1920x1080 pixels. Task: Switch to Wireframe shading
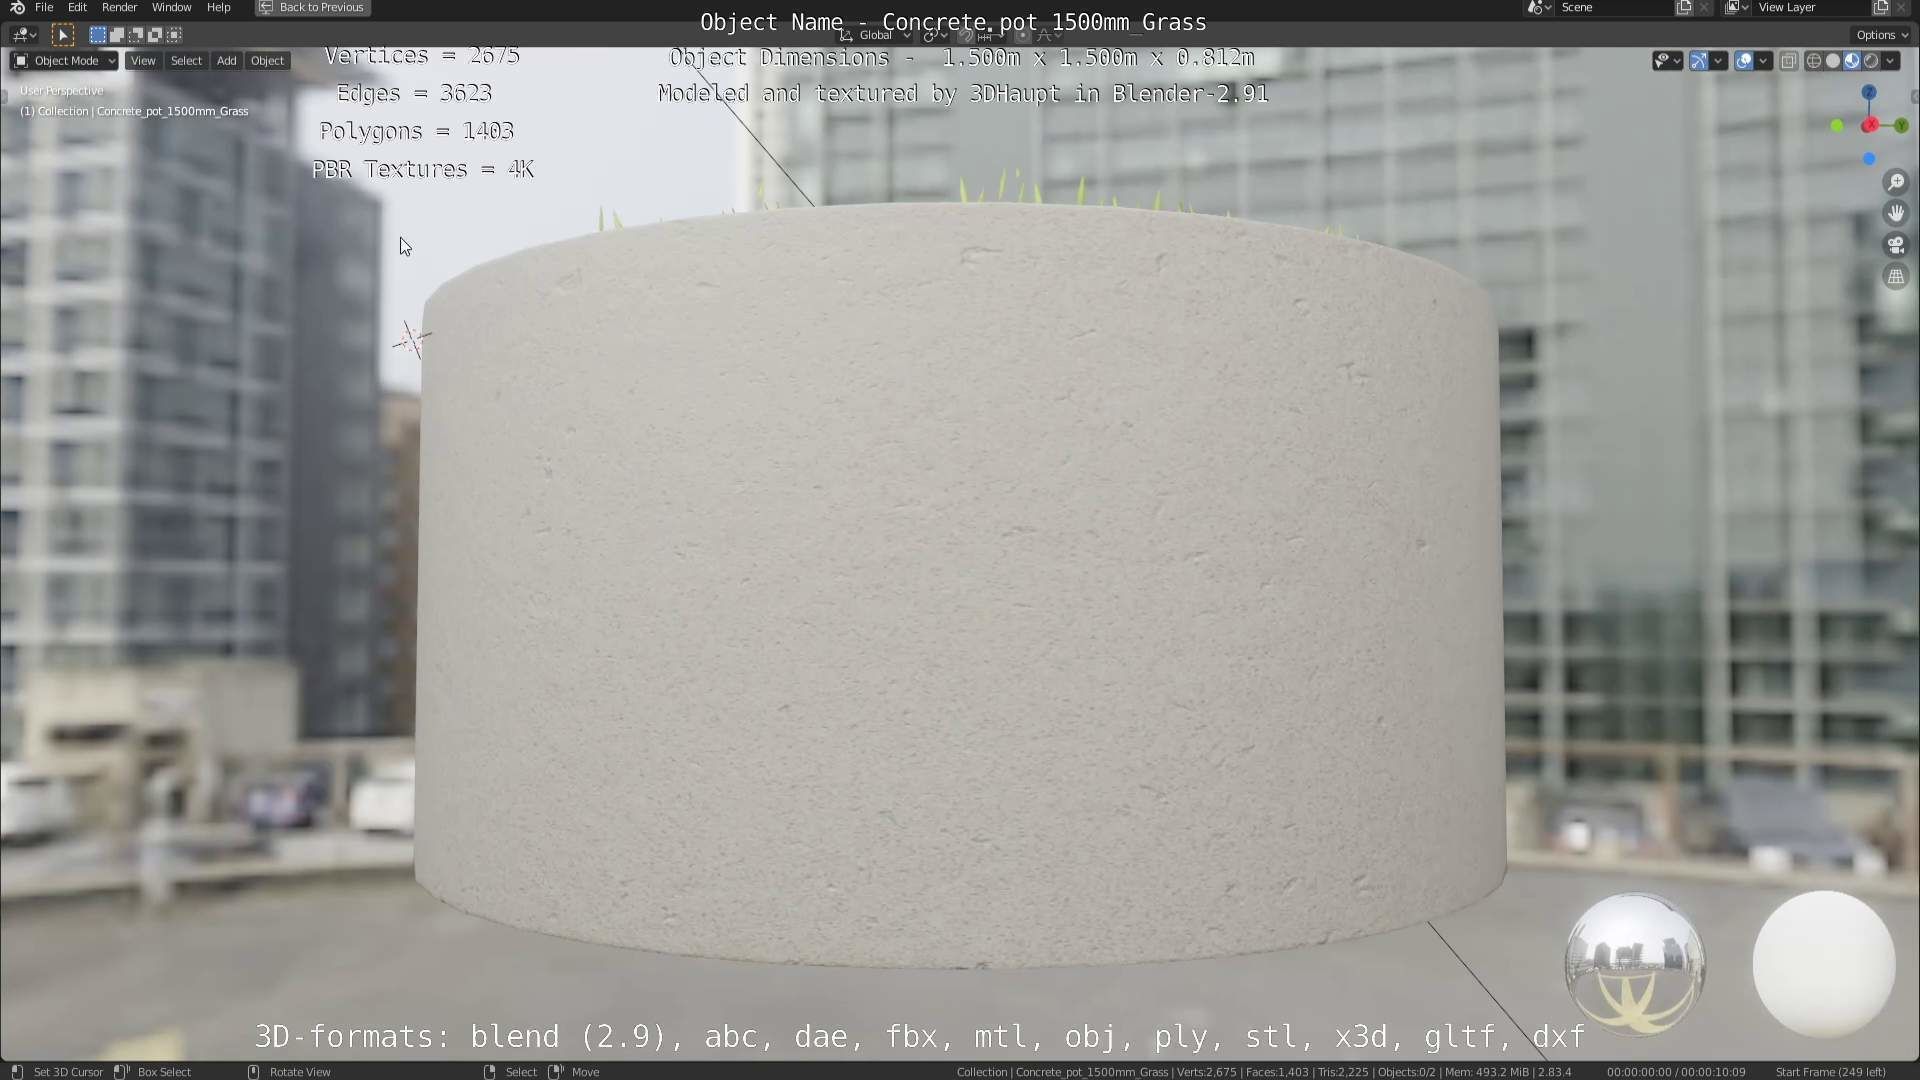click(1814, 61)
